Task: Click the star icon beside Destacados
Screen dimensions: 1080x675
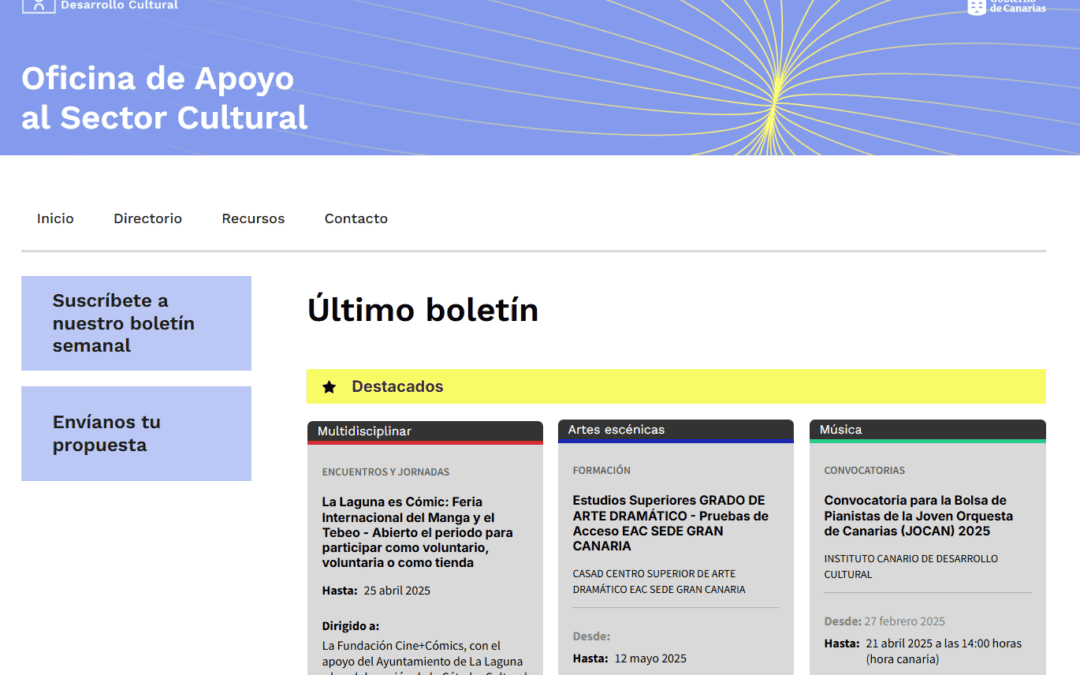Action: pyautogui.click(x=329, y=387)
